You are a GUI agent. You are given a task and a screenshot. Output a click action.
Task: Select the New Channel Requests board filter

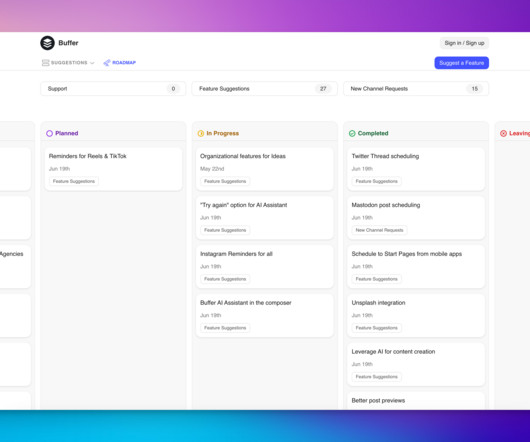416,89
